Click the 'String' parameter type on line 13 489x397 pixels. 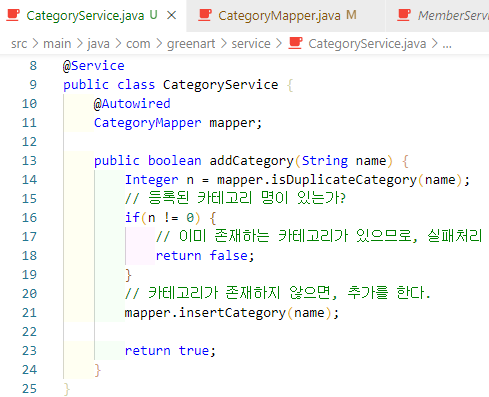tap(325, 161)
